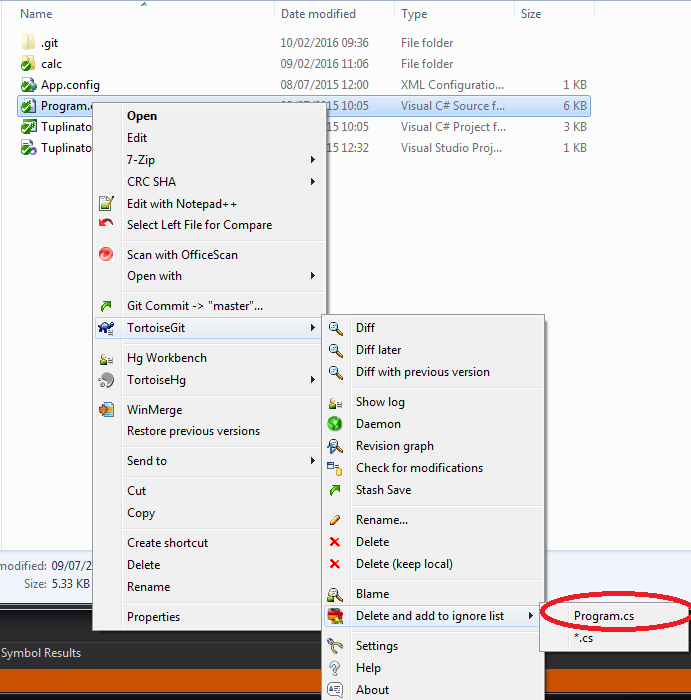Click the red OfficeScan icon
This screenshot has width=691, height=700.
(x=106, y=254)
